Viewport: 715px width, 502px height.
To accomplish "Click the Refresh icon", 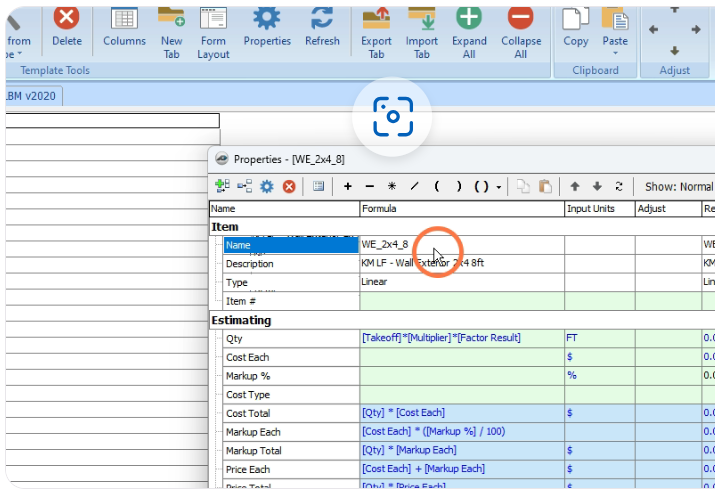I will tap(322, 27).
